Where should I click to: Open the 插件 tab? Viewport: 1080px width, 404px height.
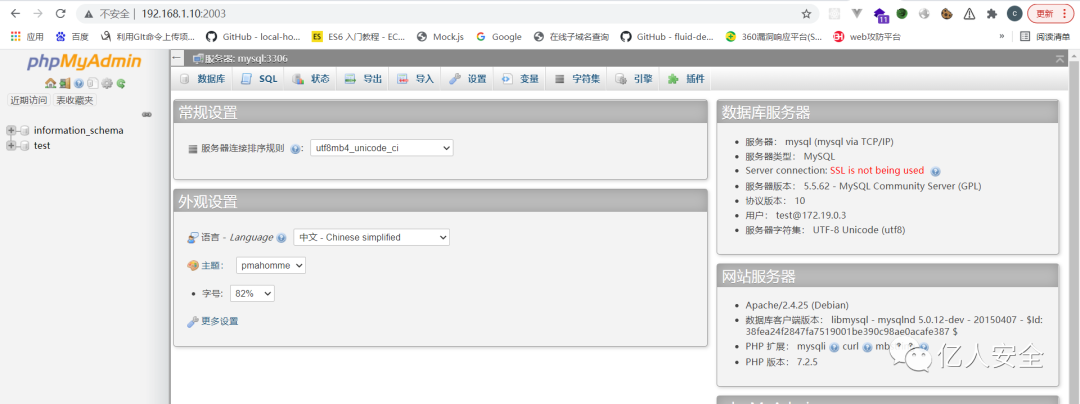pyautogui.click(x=686, y=79)
